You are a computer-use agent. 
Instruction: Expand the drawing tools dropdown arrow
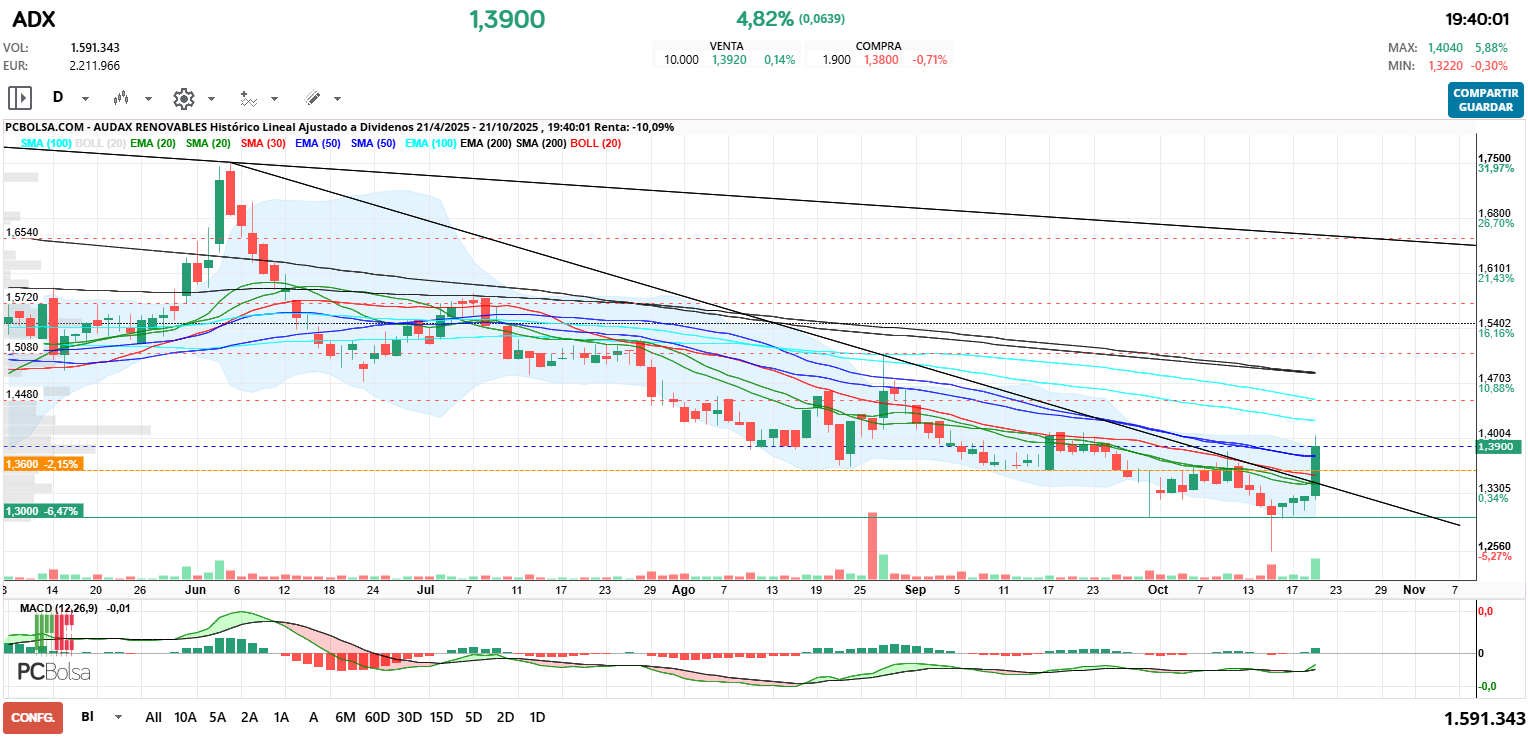pyautogui.click(x=337, y=99)
